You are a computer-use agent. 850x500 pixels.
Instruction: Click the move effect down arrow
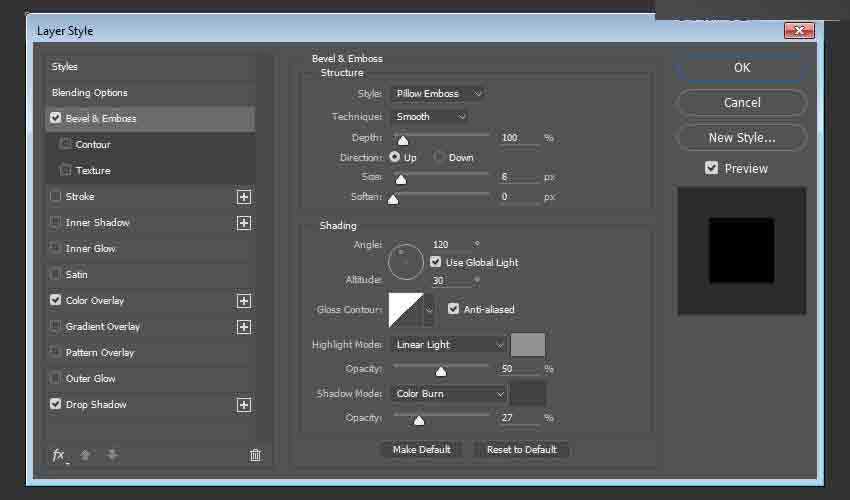tap(112, 455)
